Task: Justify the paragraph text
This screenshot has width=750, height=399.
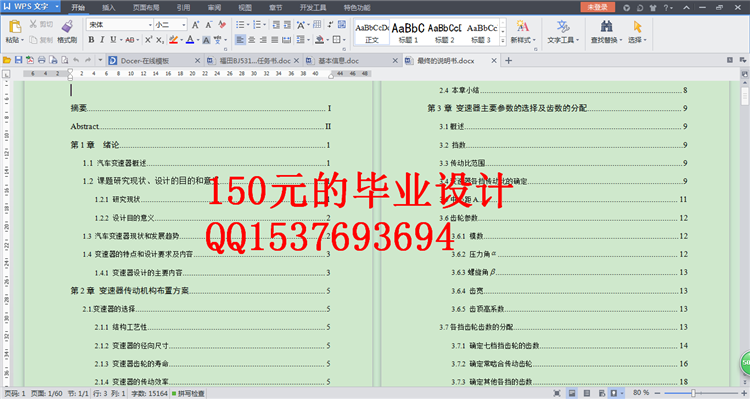Action: click(x=275, y=40)
